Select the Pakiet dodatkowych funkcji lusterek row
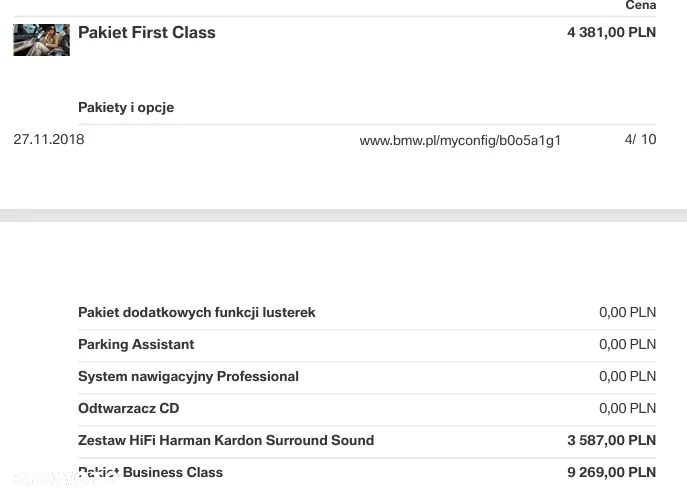 pos(367,312)
